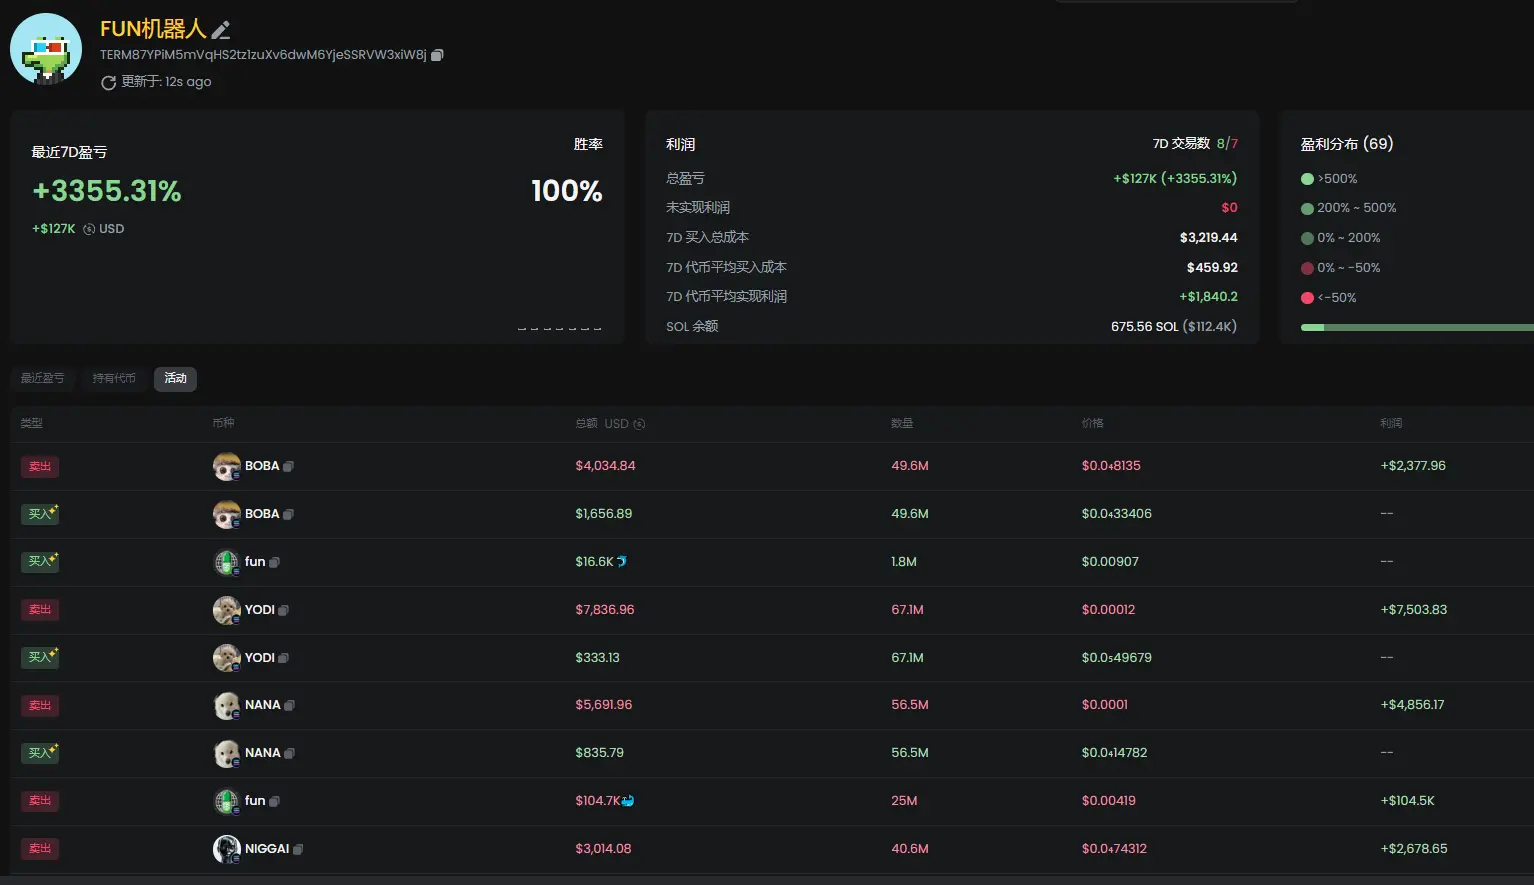Click the dolphin icon next to $16.6K

(622, 561)
